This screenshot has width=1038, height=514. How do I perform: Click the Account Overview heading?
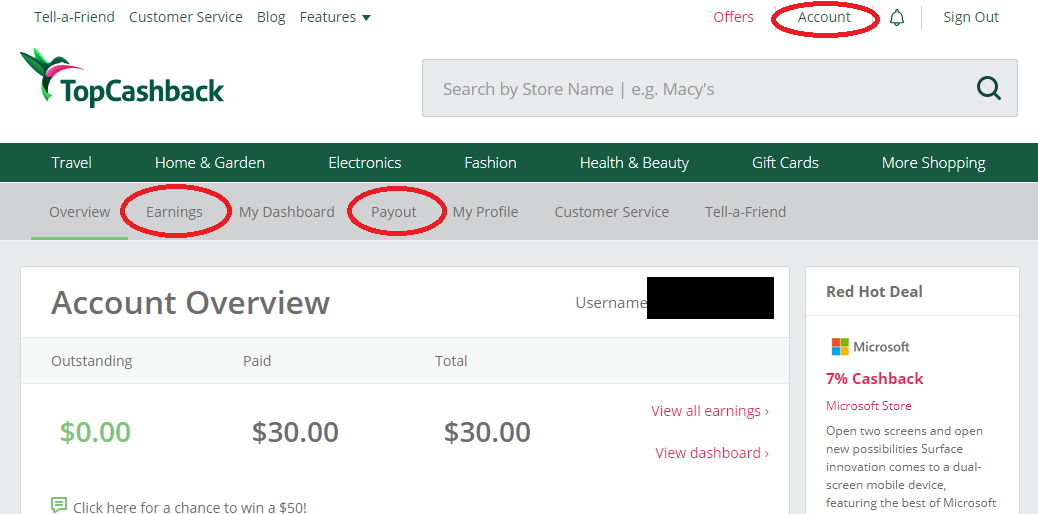(190, 303)
